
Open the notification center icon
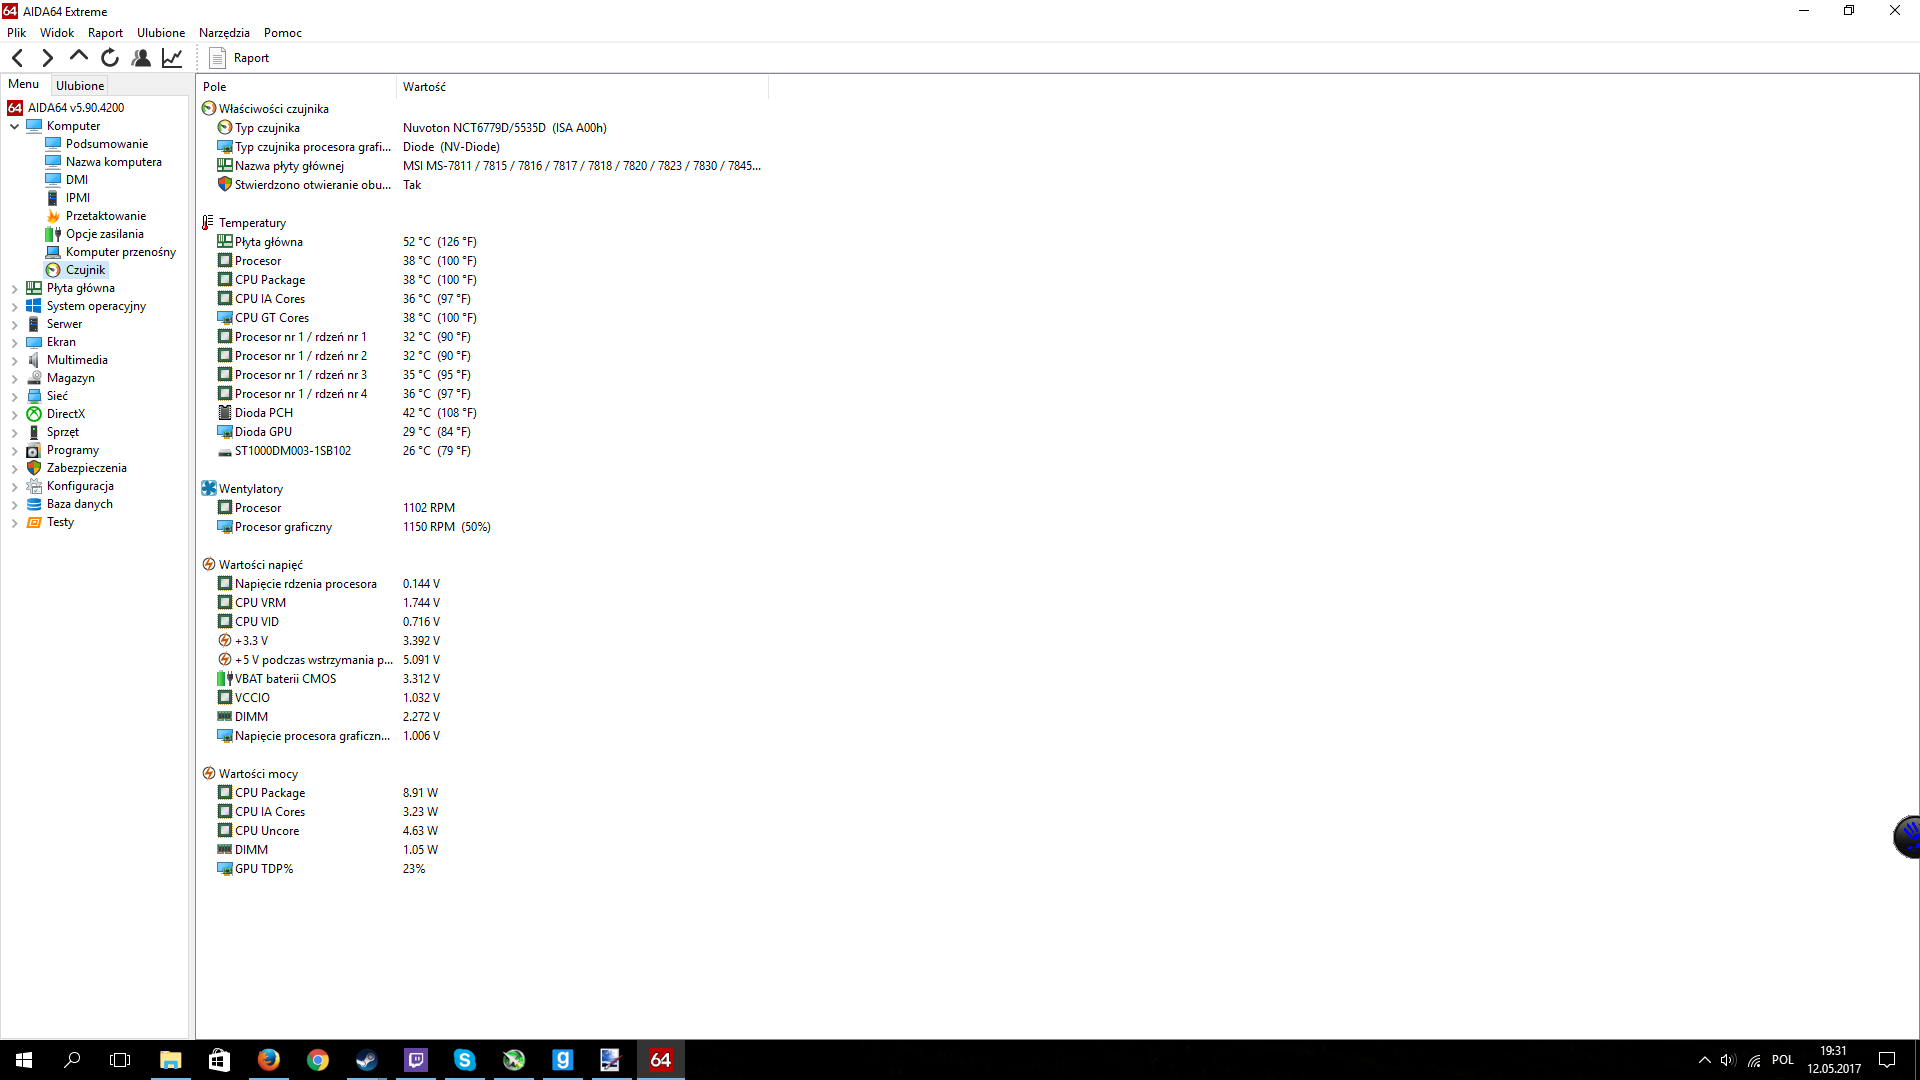pyautogui.click(x=1887, y=1060)
